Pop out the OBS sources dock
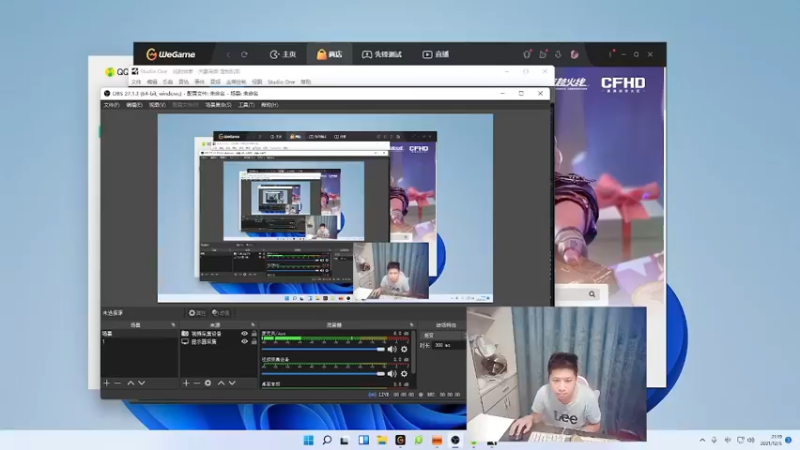This screenshot has width=800, height=450. [253, 325]
